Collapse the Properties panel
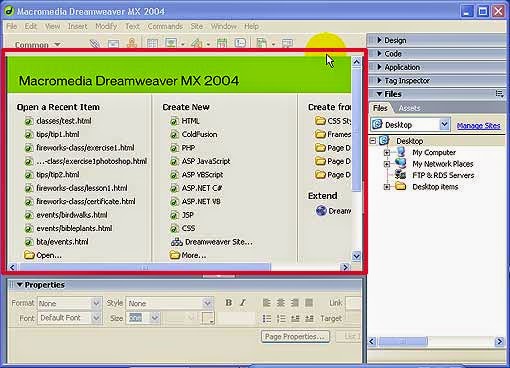Image resolution: width=510 pixels, height=368 pixels. pos(20,285)
